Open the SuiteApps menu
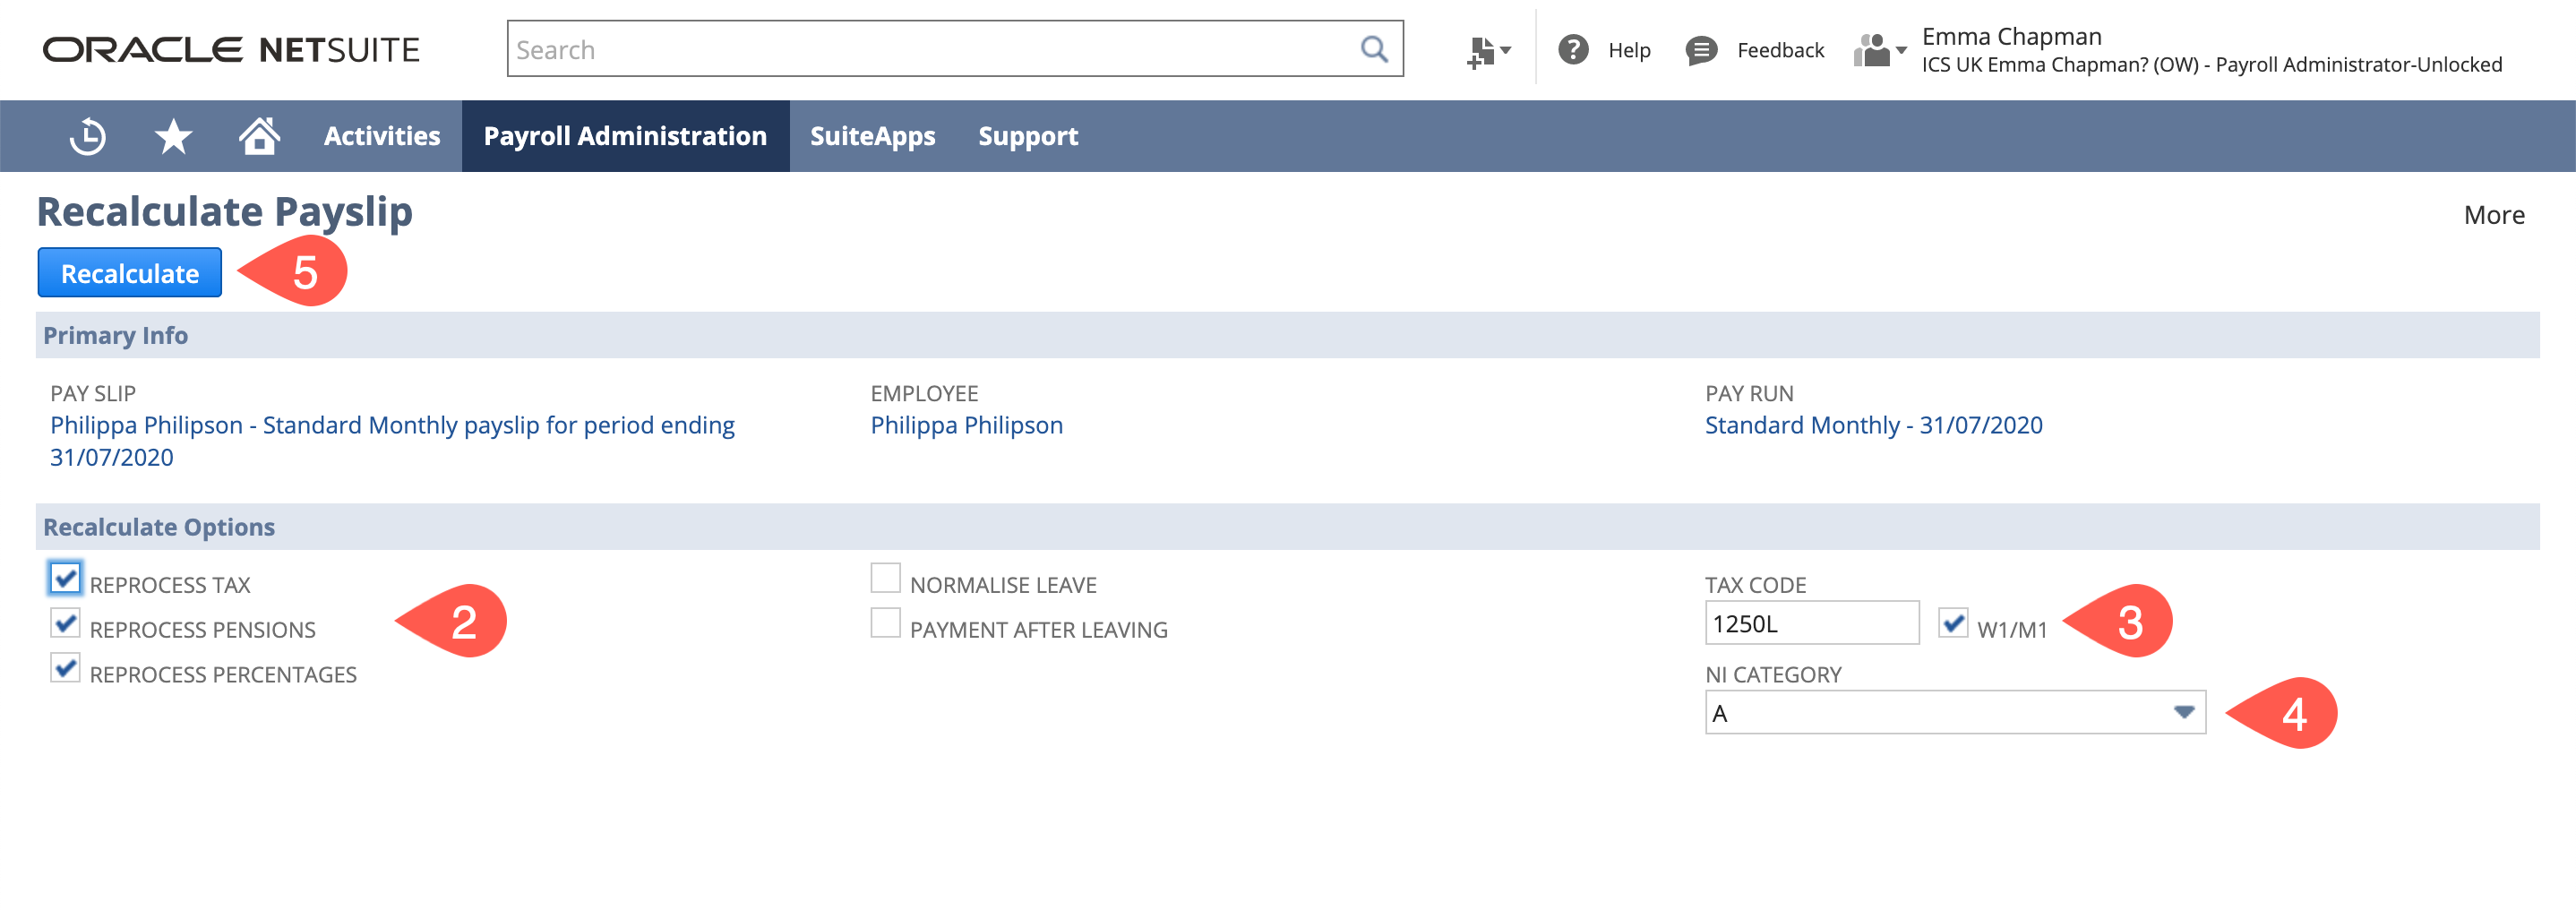Viewport: 2576px width, 910px height. click(872, 135)
